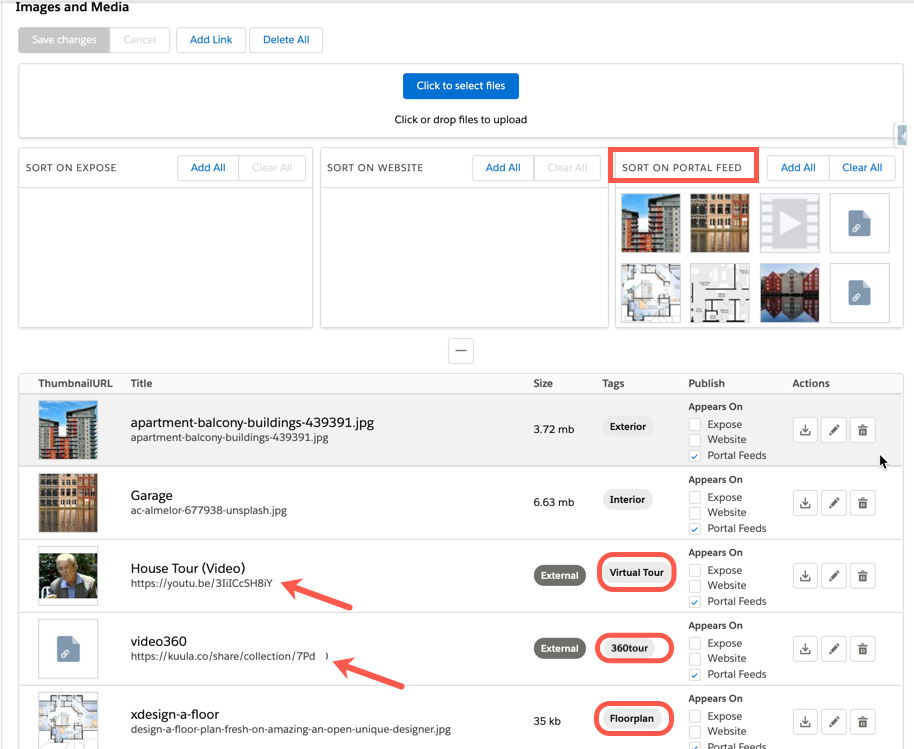Click the 360tour tag on video360
This screenshot has height=749, width=914.
[630, 648]
